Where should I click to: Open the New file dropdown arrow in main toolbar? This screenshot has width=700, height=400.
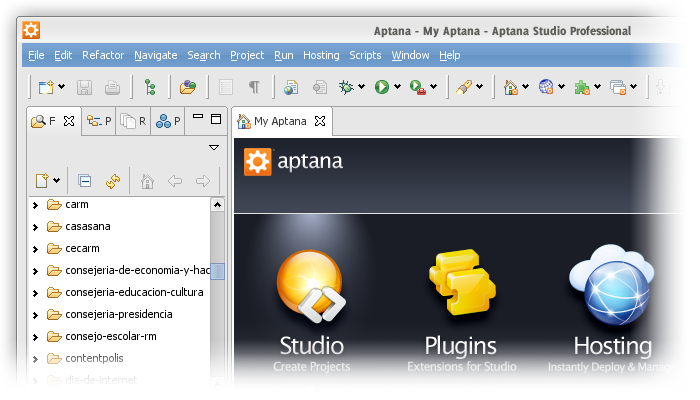[x=62, y=87]
